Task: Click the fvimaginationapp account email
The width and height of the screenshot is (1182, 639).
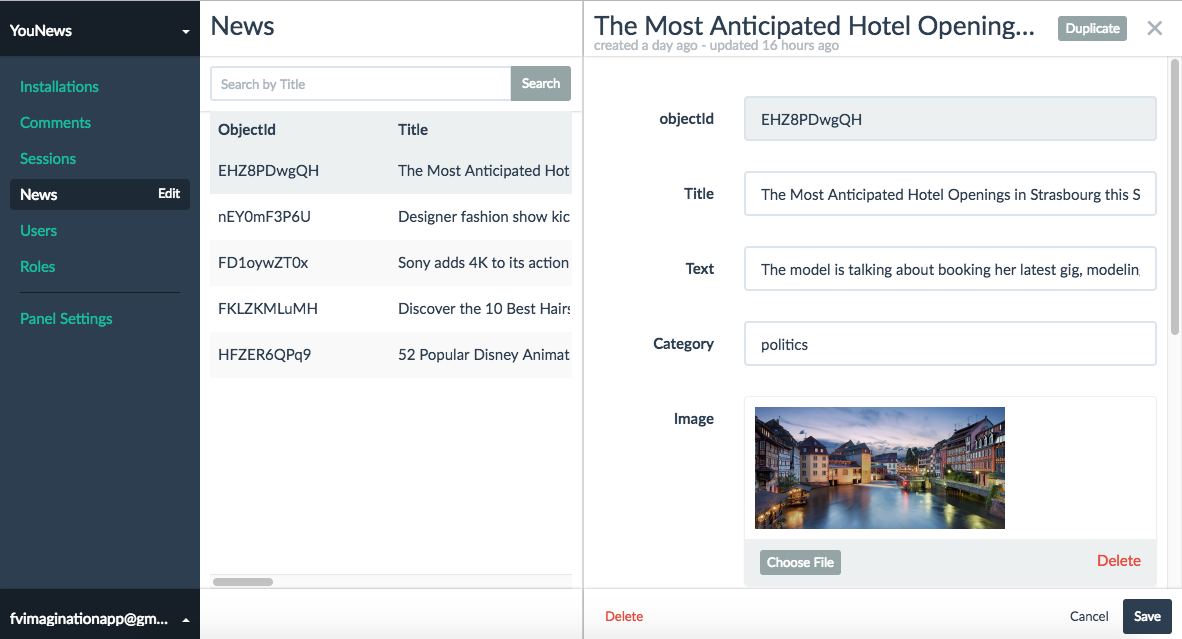Action: pos(89,619)
